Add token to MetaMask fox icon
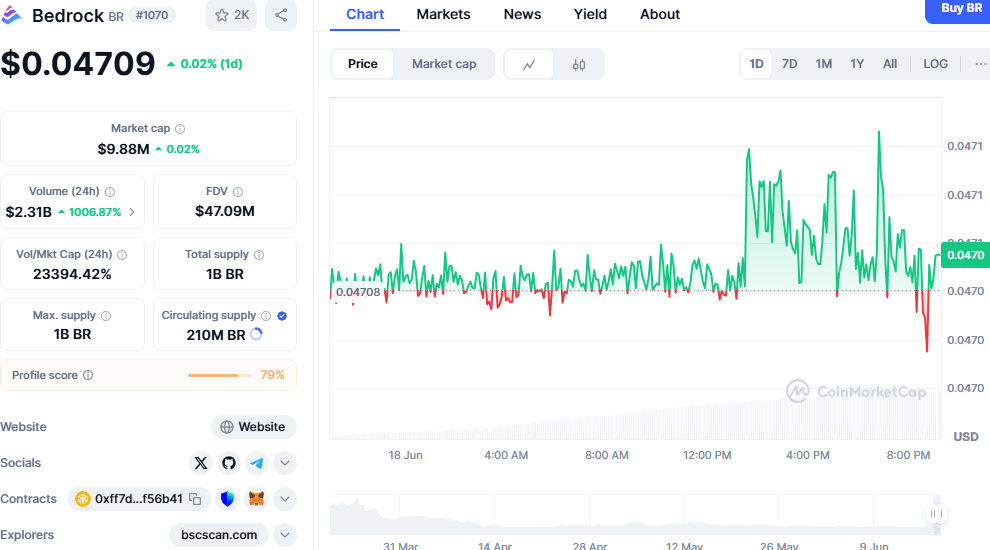 coord(256,499)
